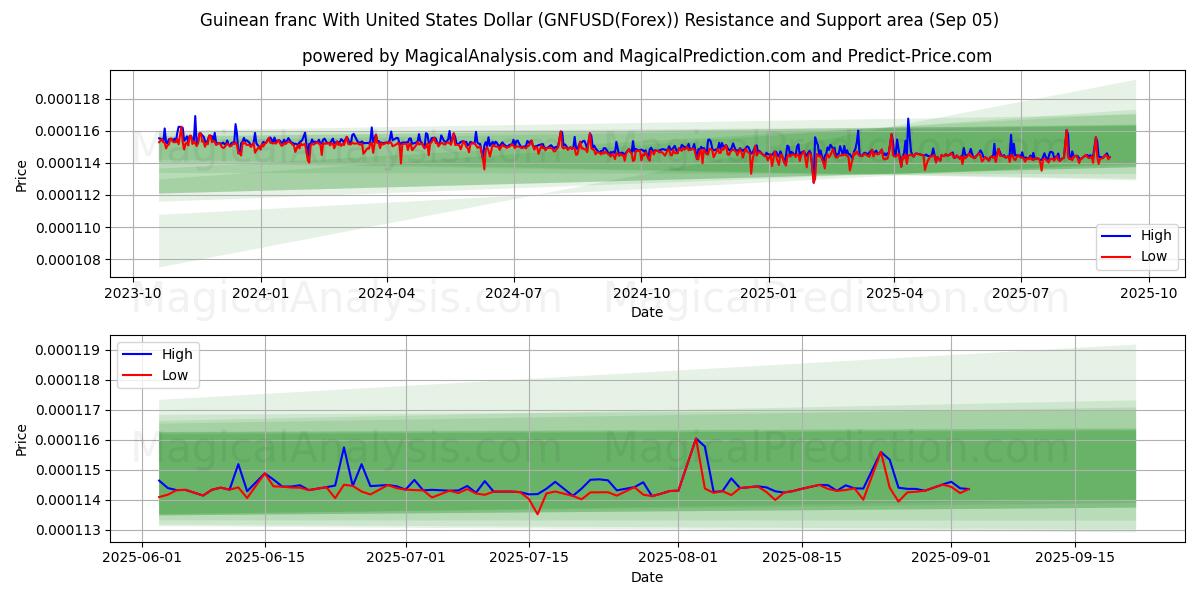Click top chart x-axis tick 2023-10
Screen dimensions: 1200x600
[134, 294]
